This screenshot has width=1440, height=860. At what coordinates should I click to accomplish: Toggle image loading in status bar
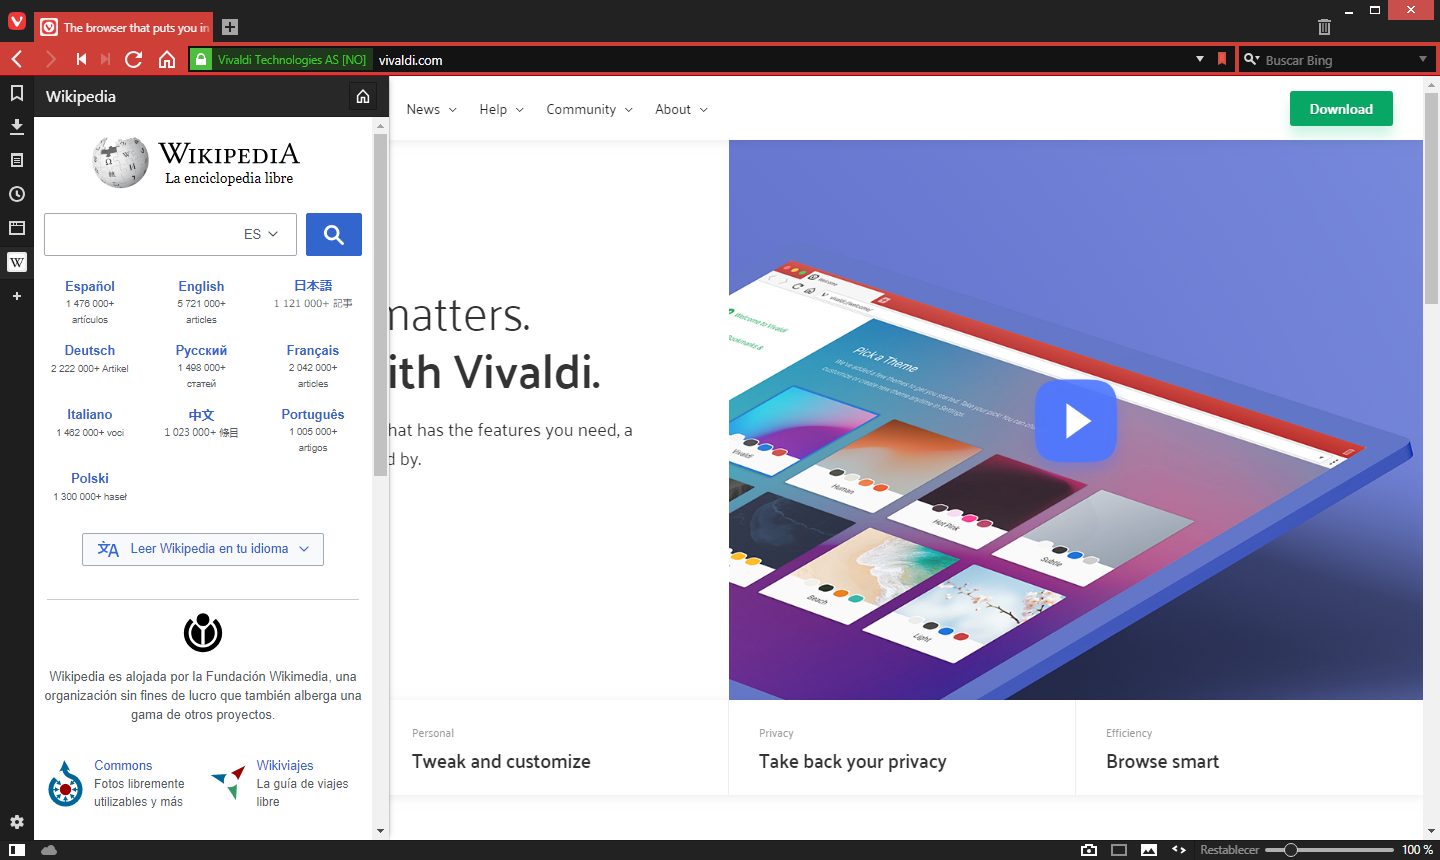1149,850
